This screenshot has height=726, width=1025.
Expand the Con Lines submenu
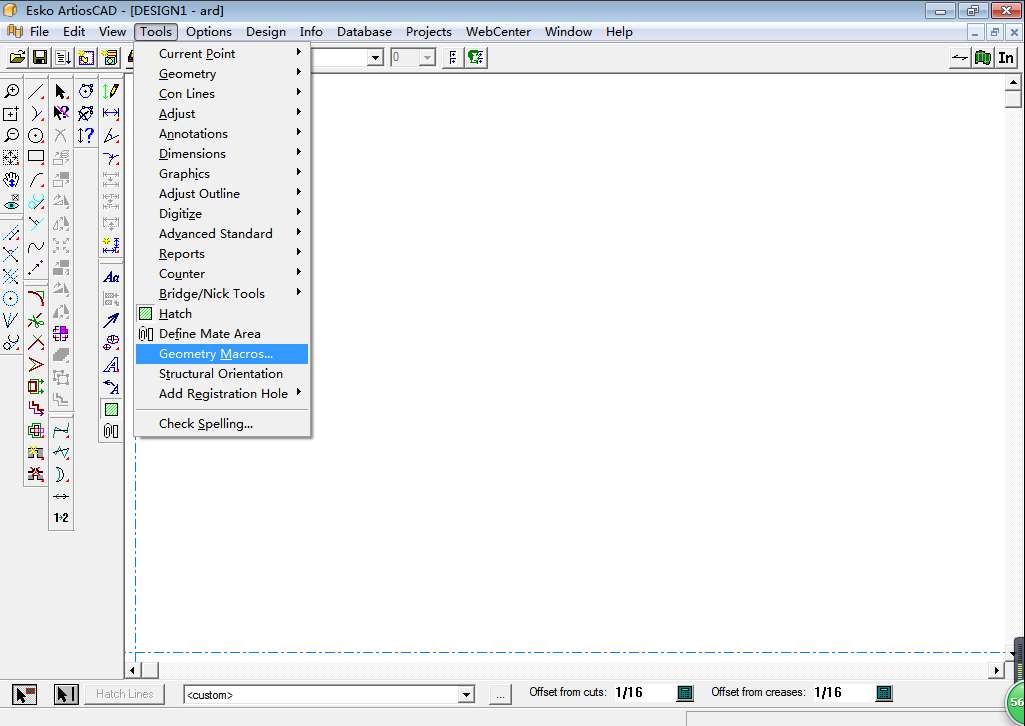222,93
